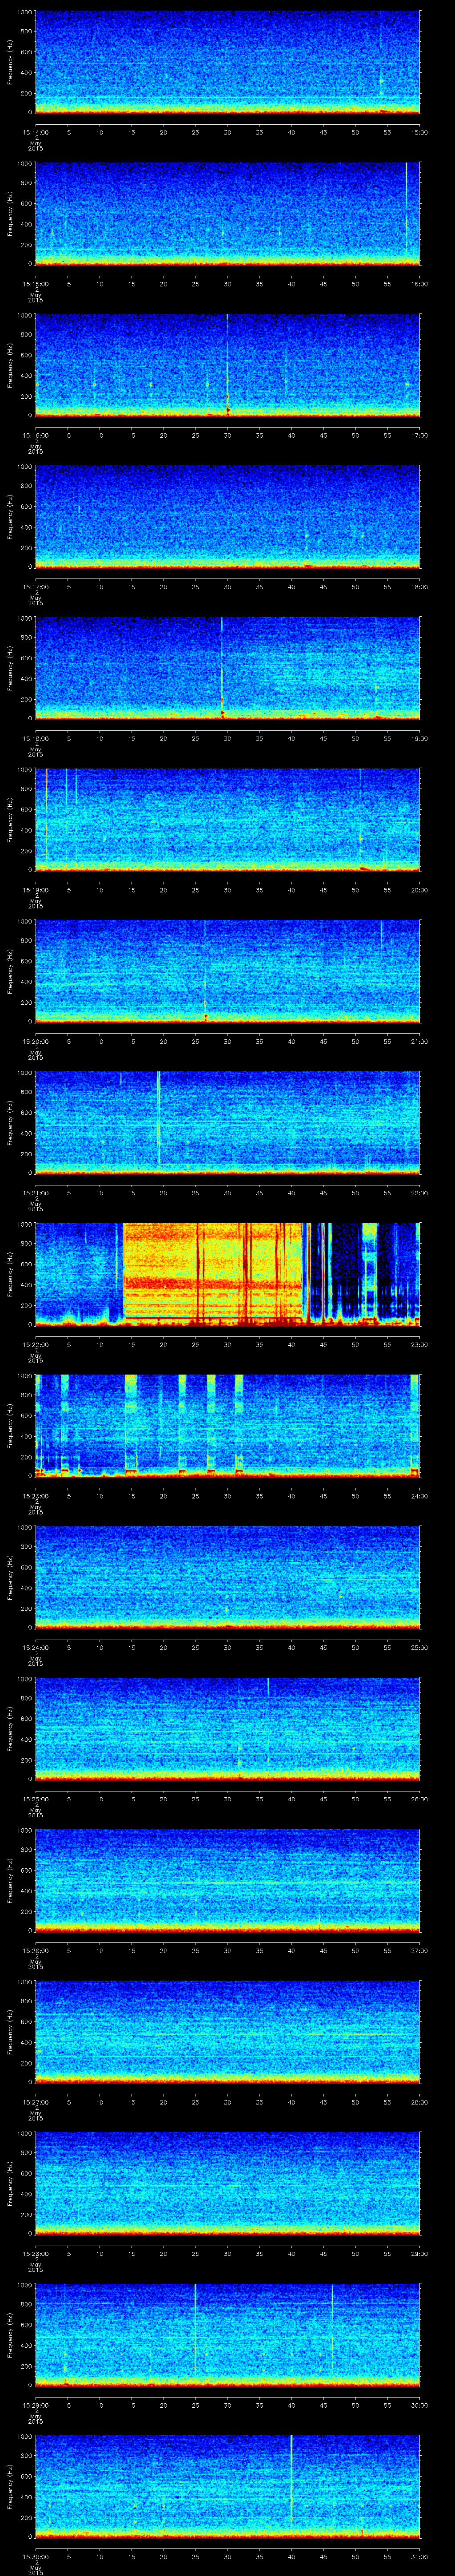The width and height of the screenshot is (455, 2576).
Task: Click Frequency (Hz) axis label of 15:14:00 plot
Action: click(x=10, y=62)
